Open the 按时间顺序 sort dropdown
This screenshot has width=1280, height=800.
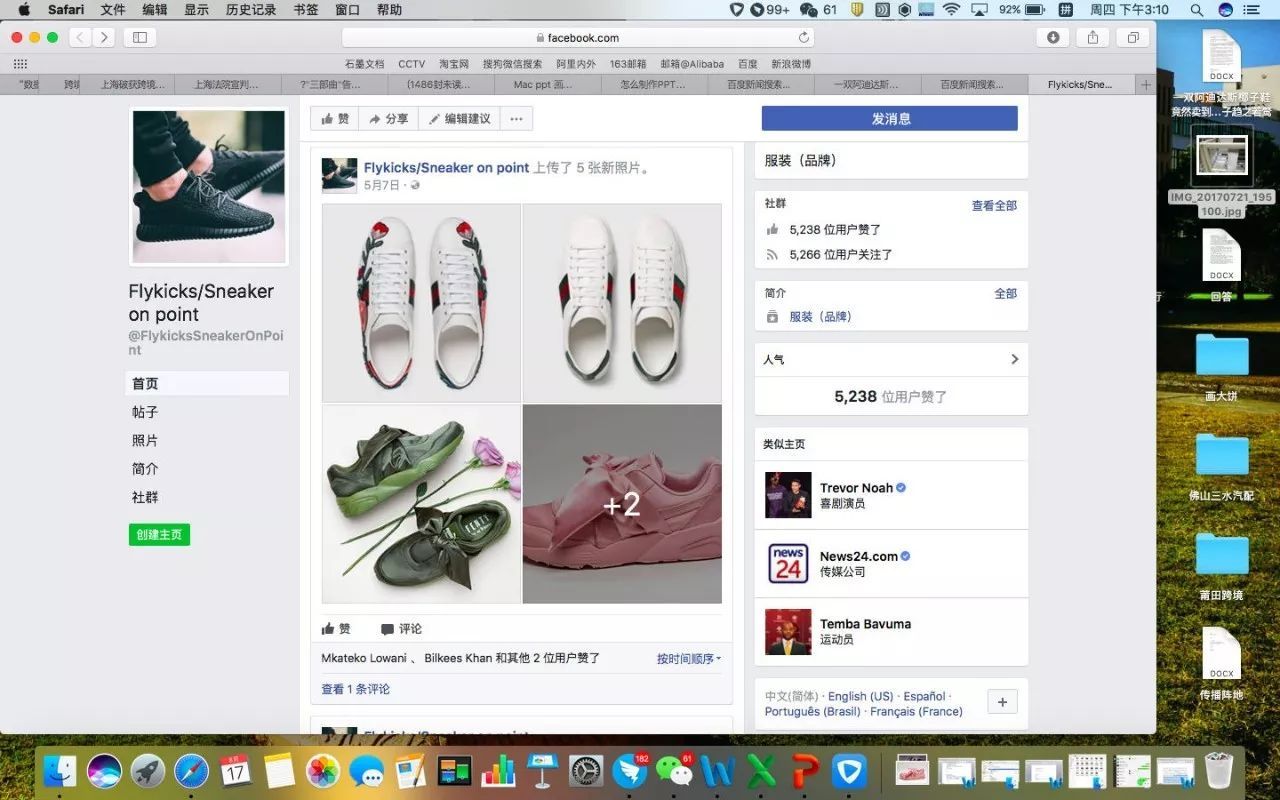coord(688,659)
